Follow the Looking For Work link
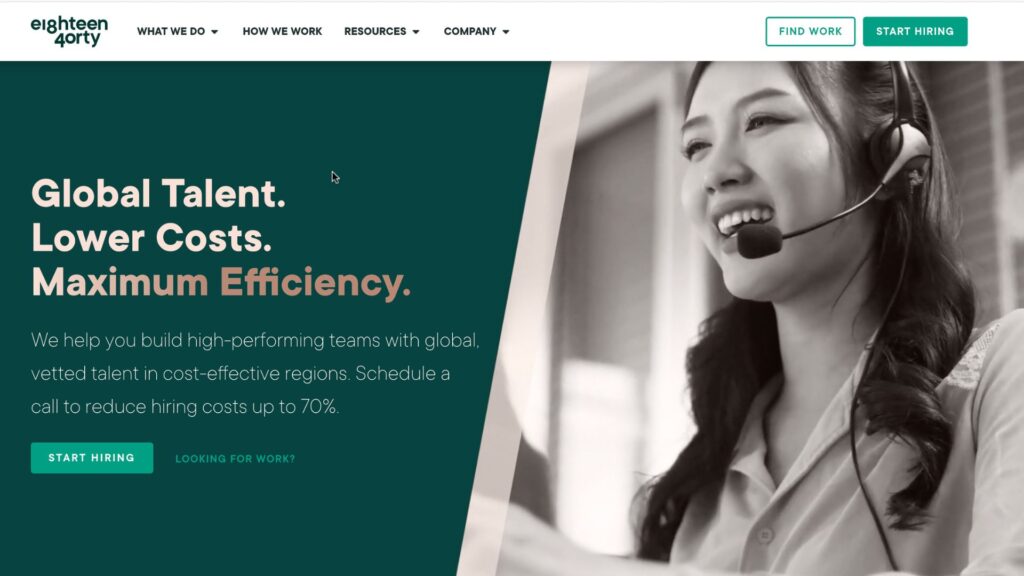Image resolution: width=1024 pixels, height=576 pixels. coord(235,458)
